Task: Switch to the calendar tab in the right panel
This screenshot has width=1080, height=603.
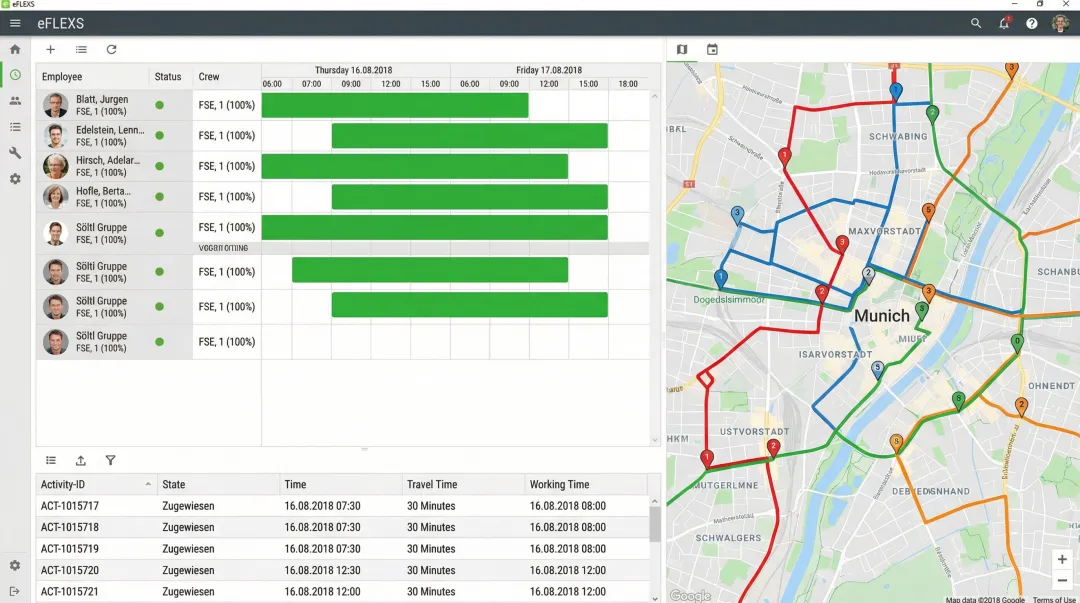Action: pos(713,49)
